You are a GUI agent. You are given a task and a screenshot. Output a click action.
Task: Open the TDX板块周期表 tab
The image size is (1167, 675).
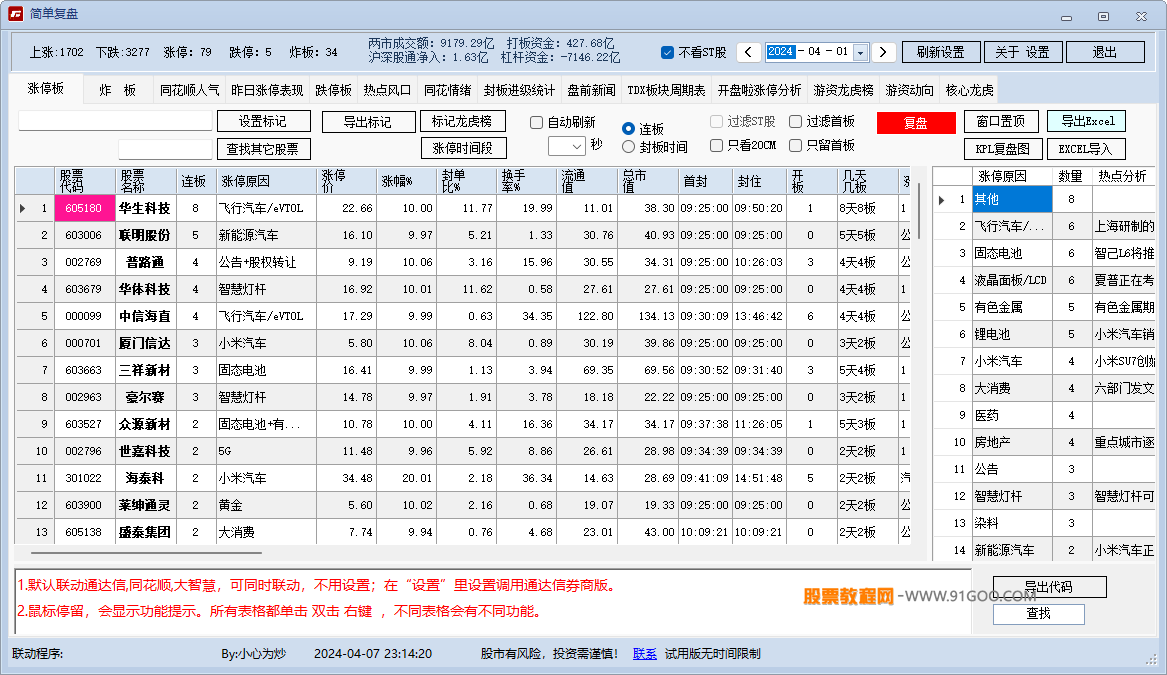pos(666,90)
